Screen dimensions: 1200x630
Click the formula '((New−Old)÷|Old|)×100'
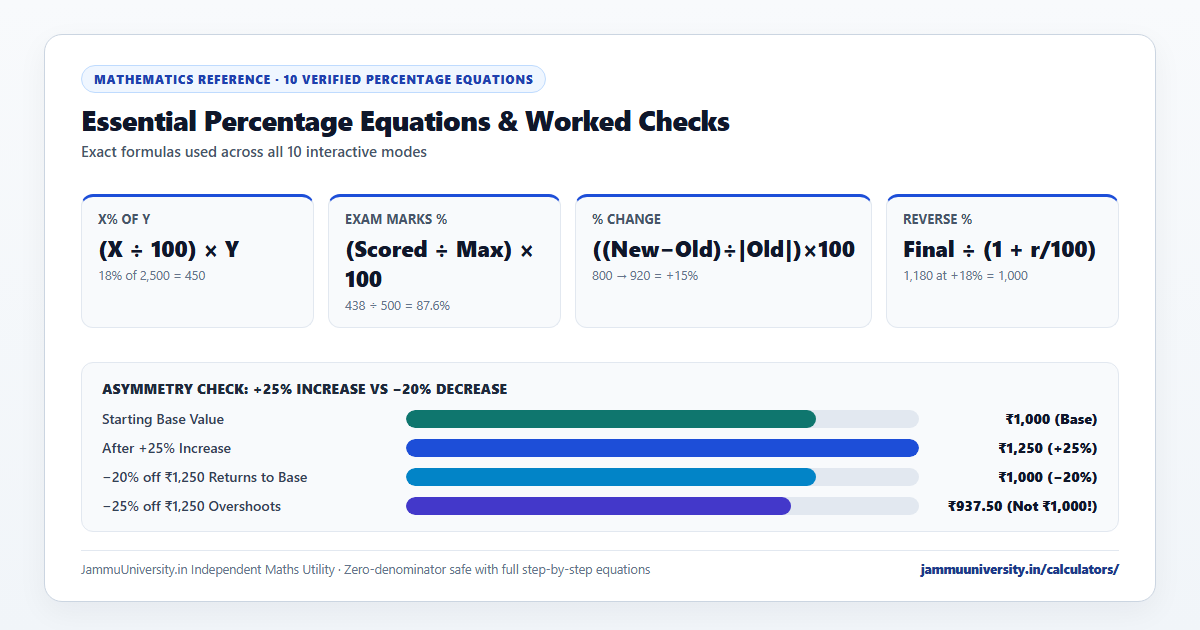click(x=723, y=249)
